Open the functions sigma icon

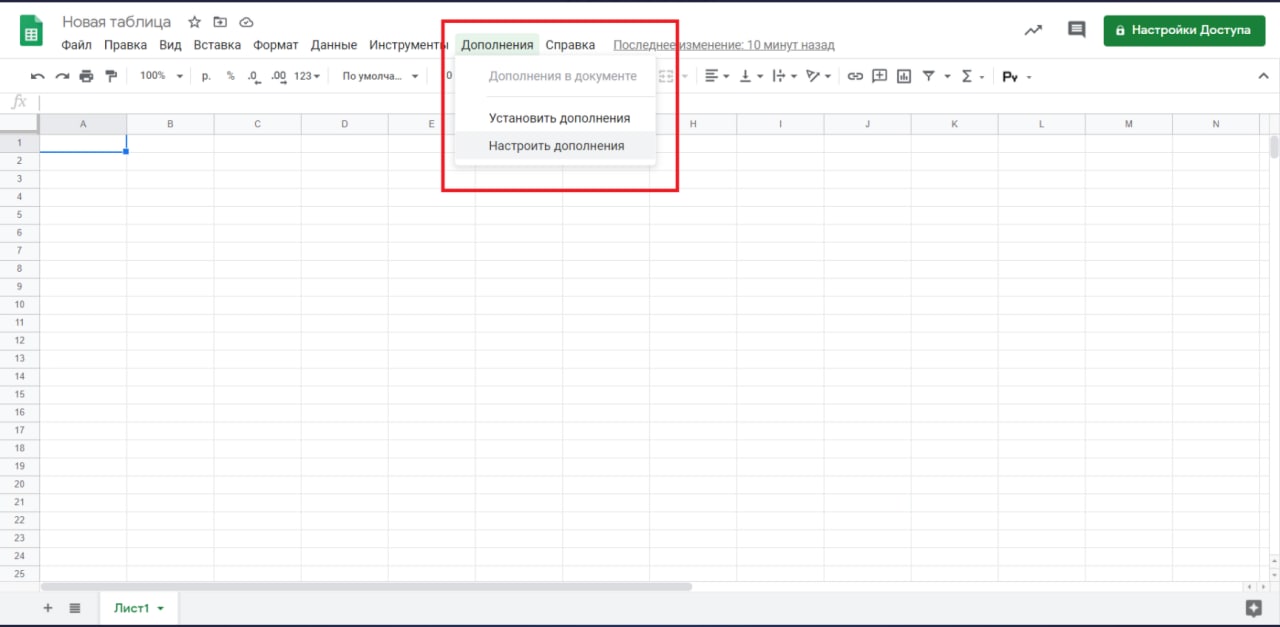click(x=966, y=76)
